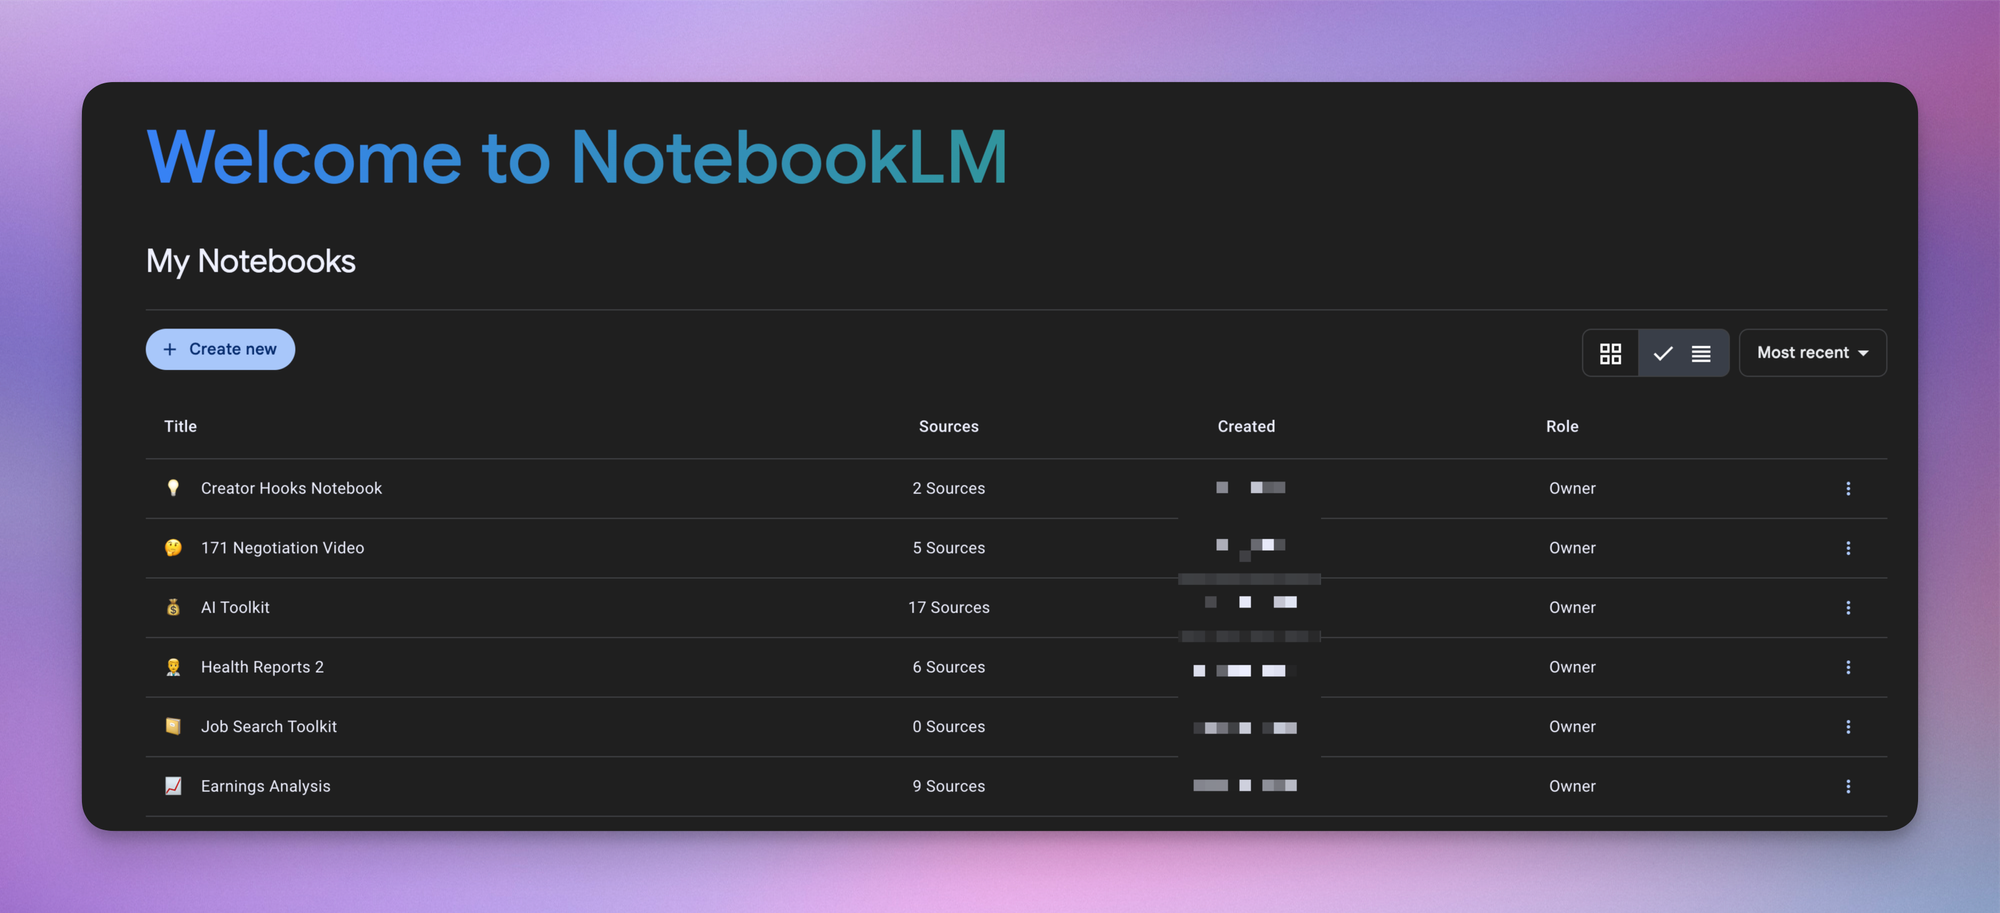The height and width of the screenshot is (913, 2000).
Task: Click the thinking face icon of 171 Negotiation Video
Action: pyautogui.click(x=173, y=548)
